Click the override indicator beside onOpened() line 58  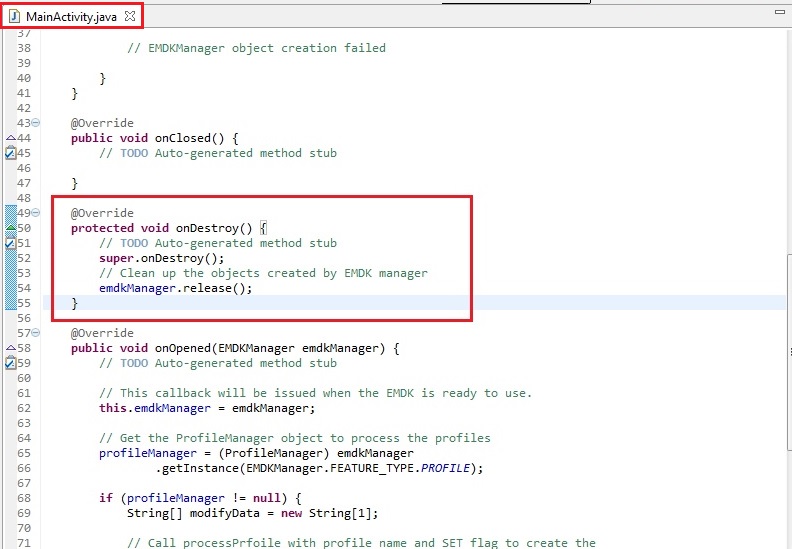coord(10,348)
